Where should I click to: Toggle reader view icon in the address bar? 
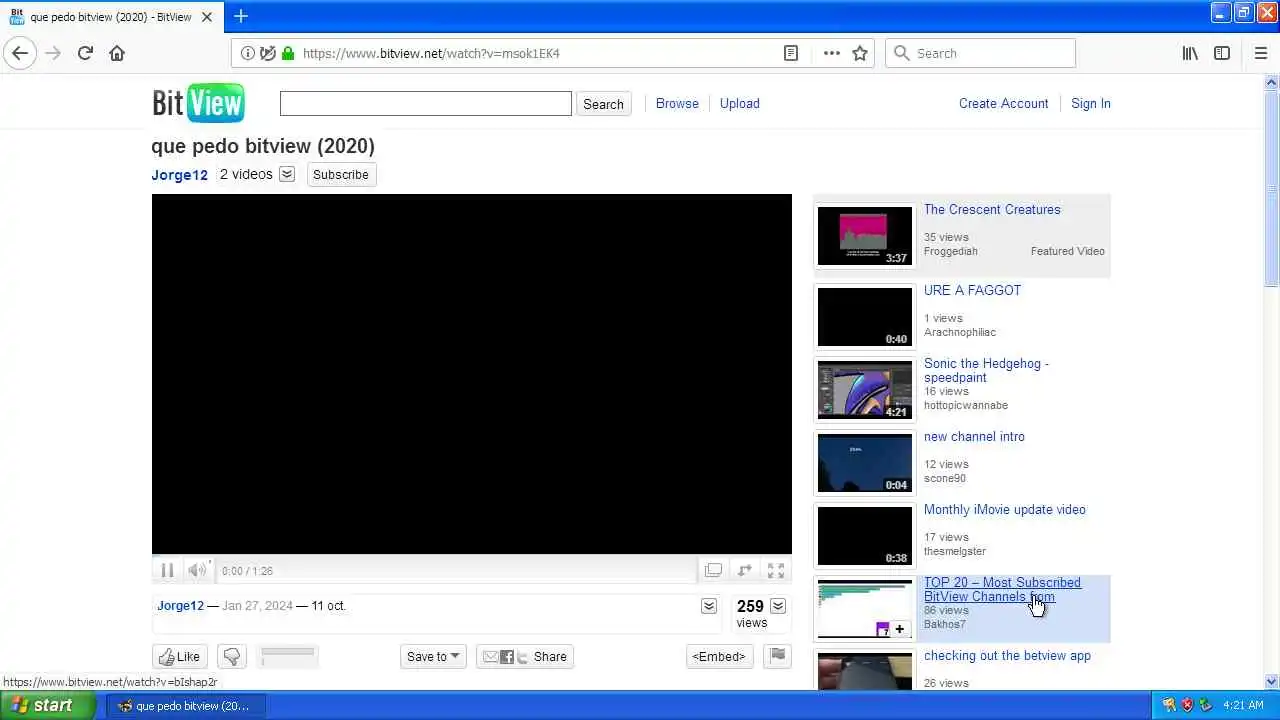(791, 53)
